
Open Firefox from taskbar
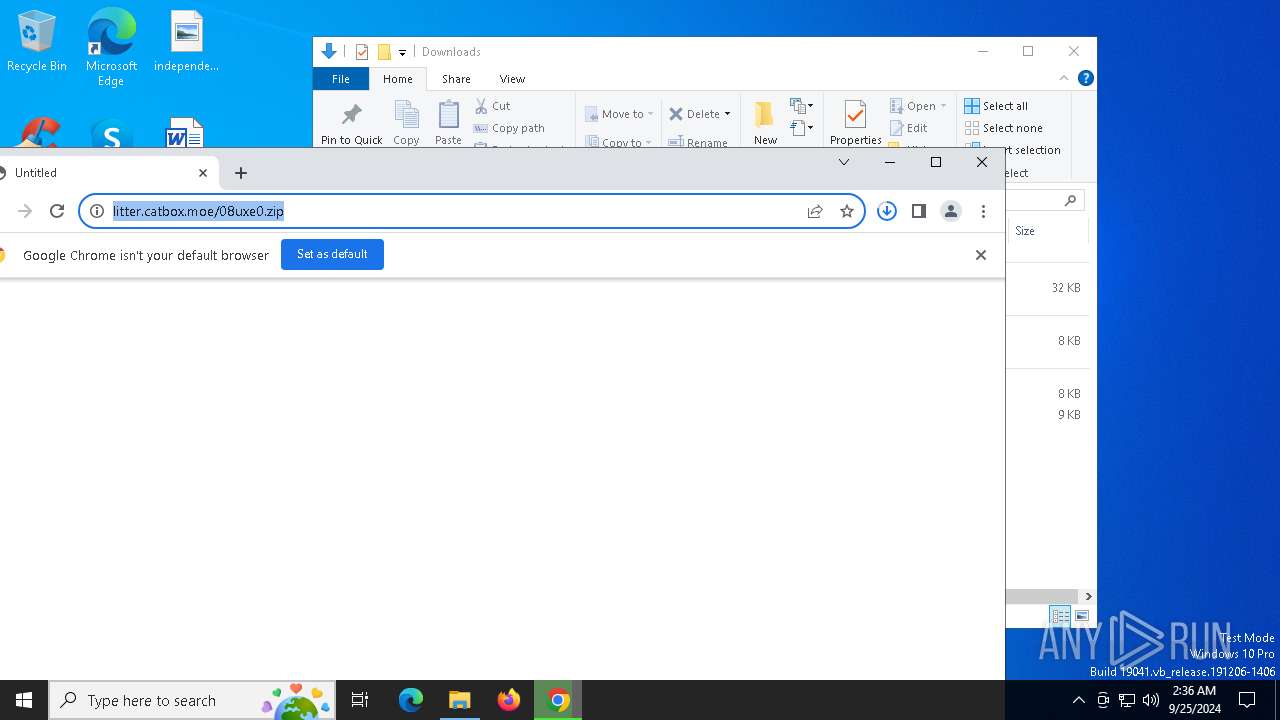pyautogui.click(x=509, y=700)
